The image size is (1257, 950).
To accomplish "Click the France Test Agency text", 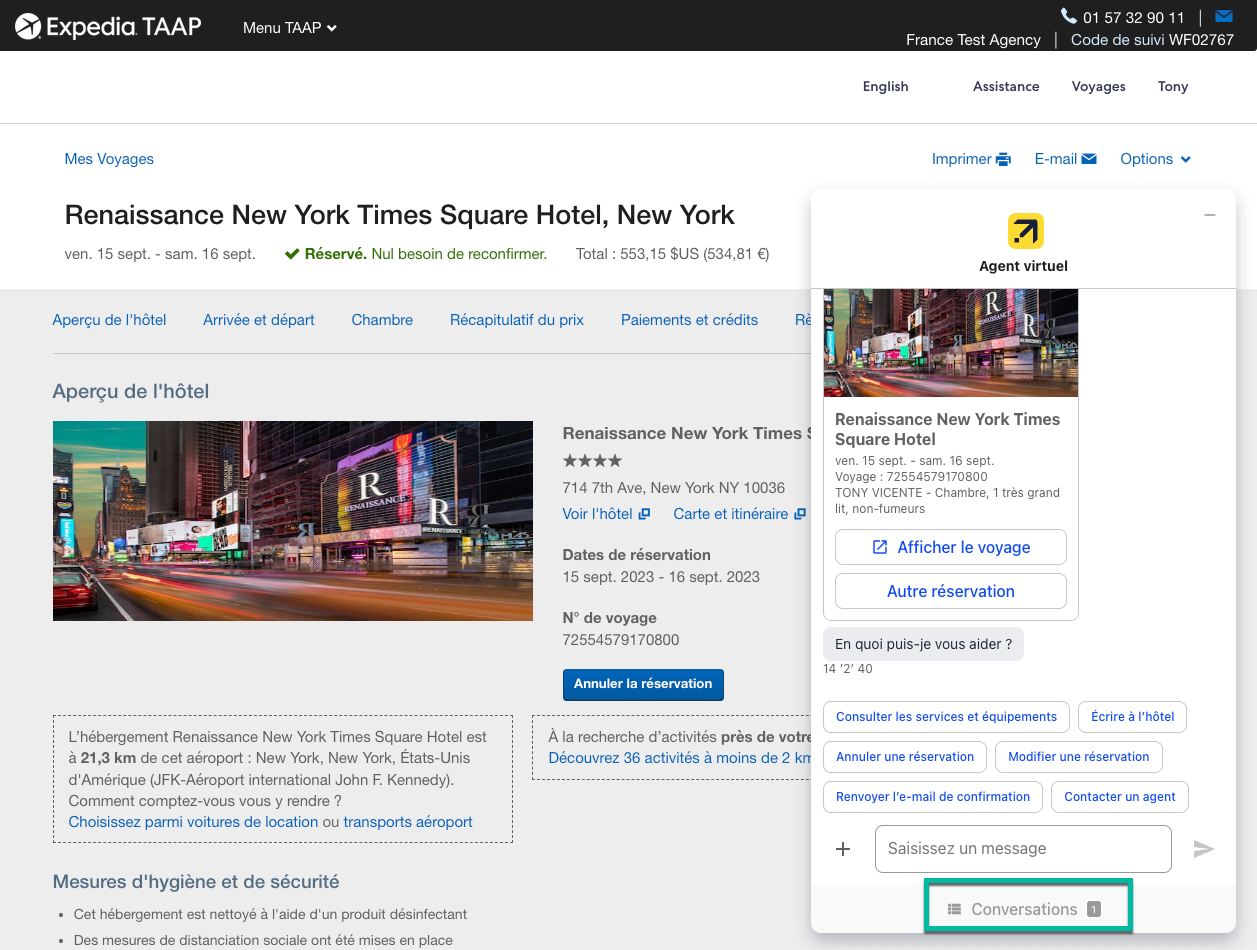I will pos(973,40).
